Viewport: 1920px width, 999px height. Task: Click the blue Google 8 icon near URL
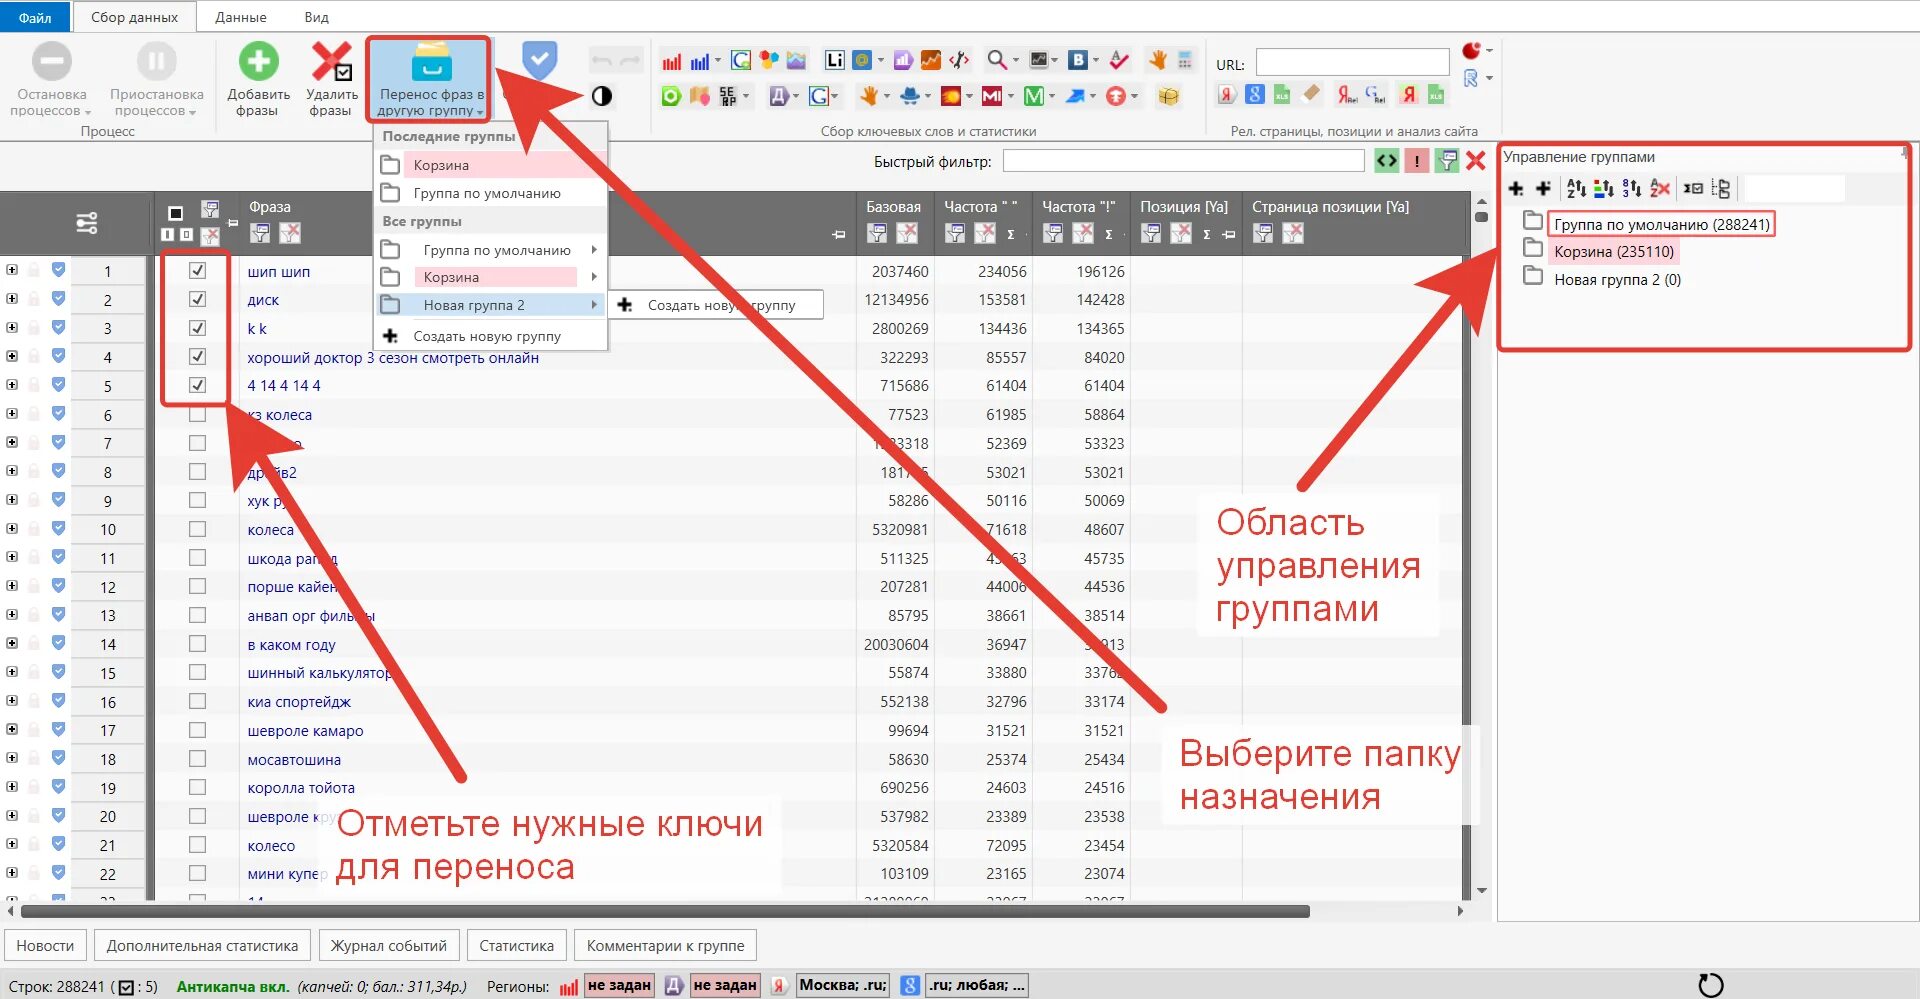(1255, 94)
